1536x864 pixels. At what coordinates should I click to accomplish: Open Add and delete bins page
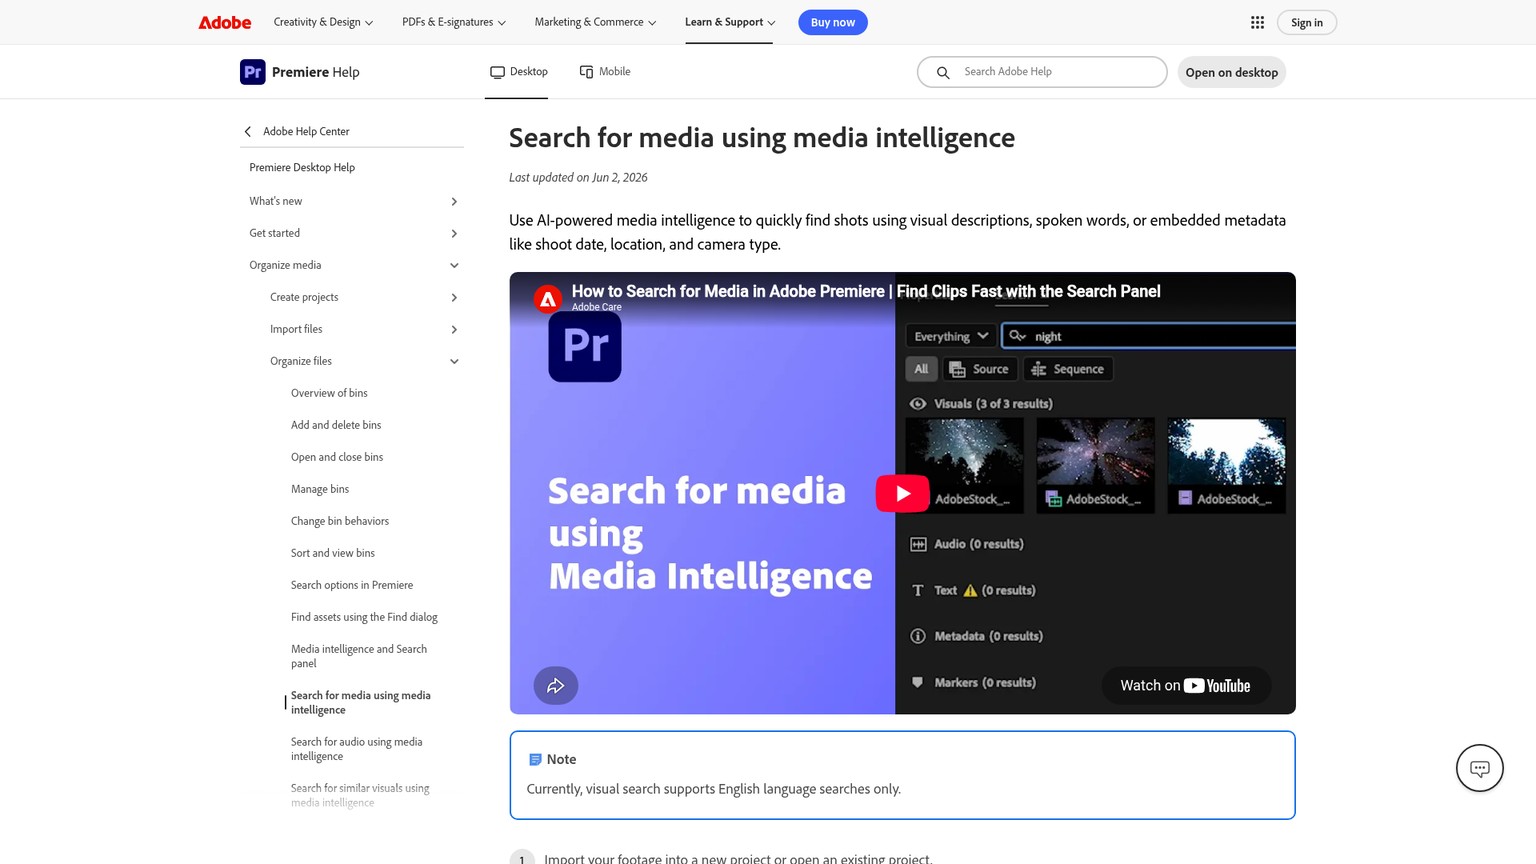pos(336,425)
